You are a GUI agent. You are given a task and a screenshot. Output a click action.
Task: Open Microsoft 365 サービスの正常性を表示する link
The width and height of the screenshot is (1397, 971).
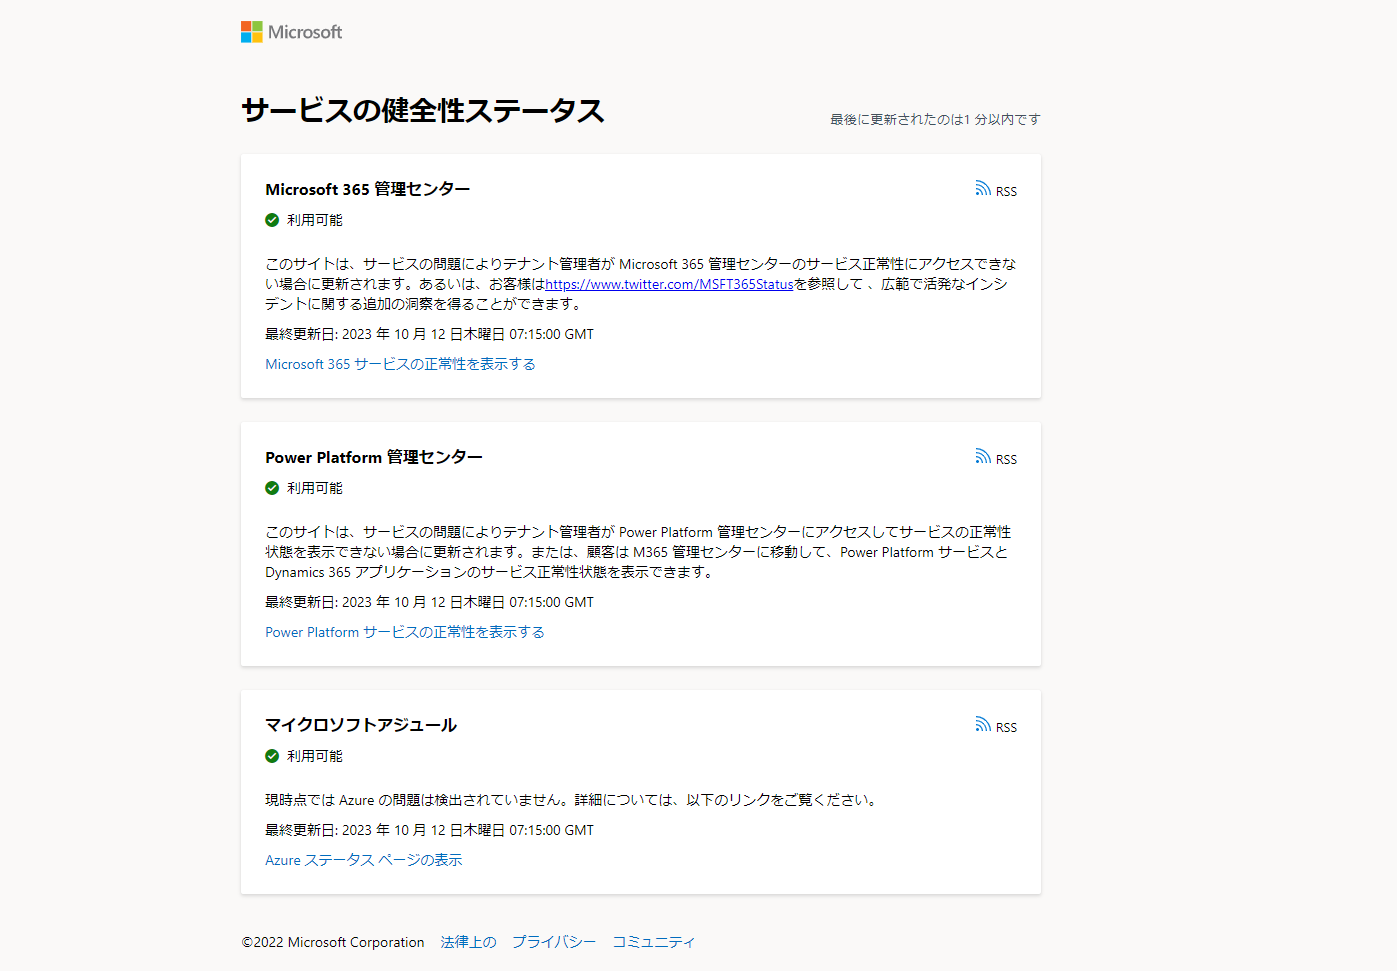(x=400, y=364)
